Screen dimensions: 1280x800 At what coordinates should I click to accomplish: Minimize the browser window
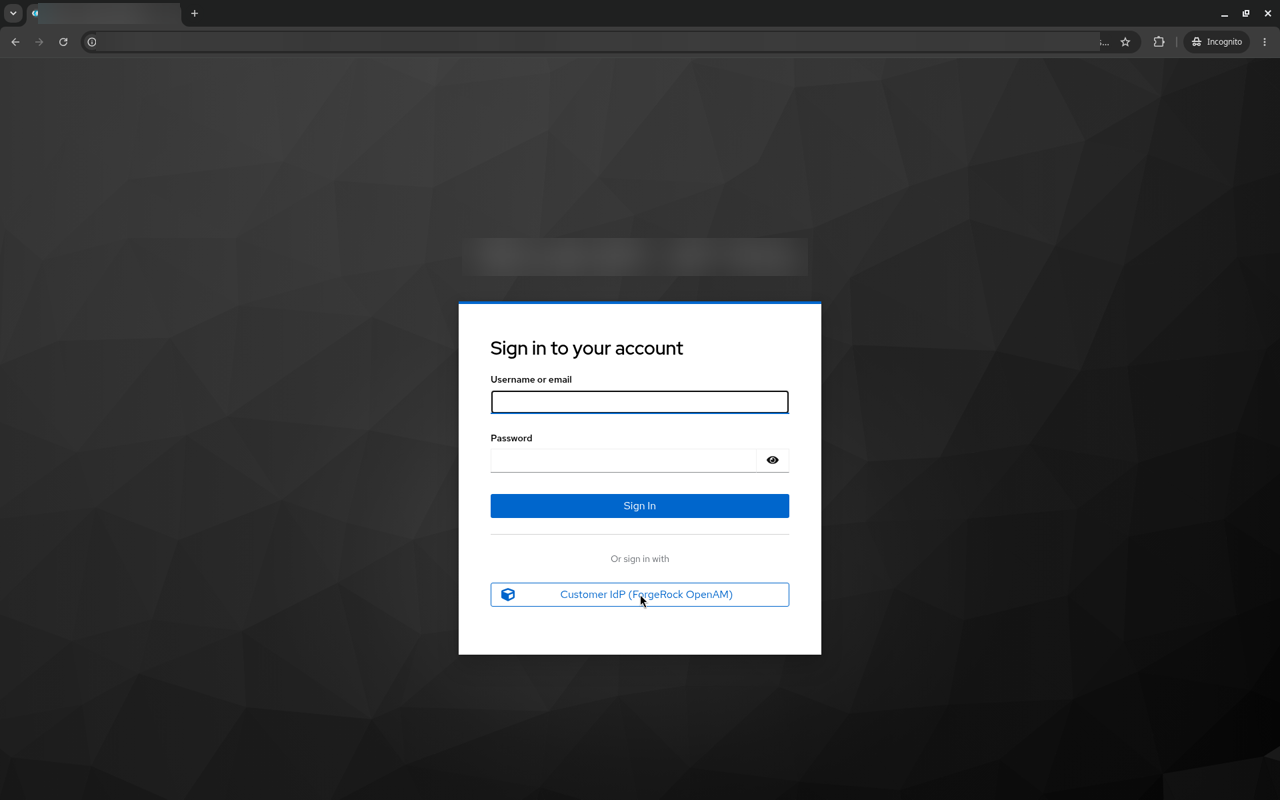tap(1224, 14)
